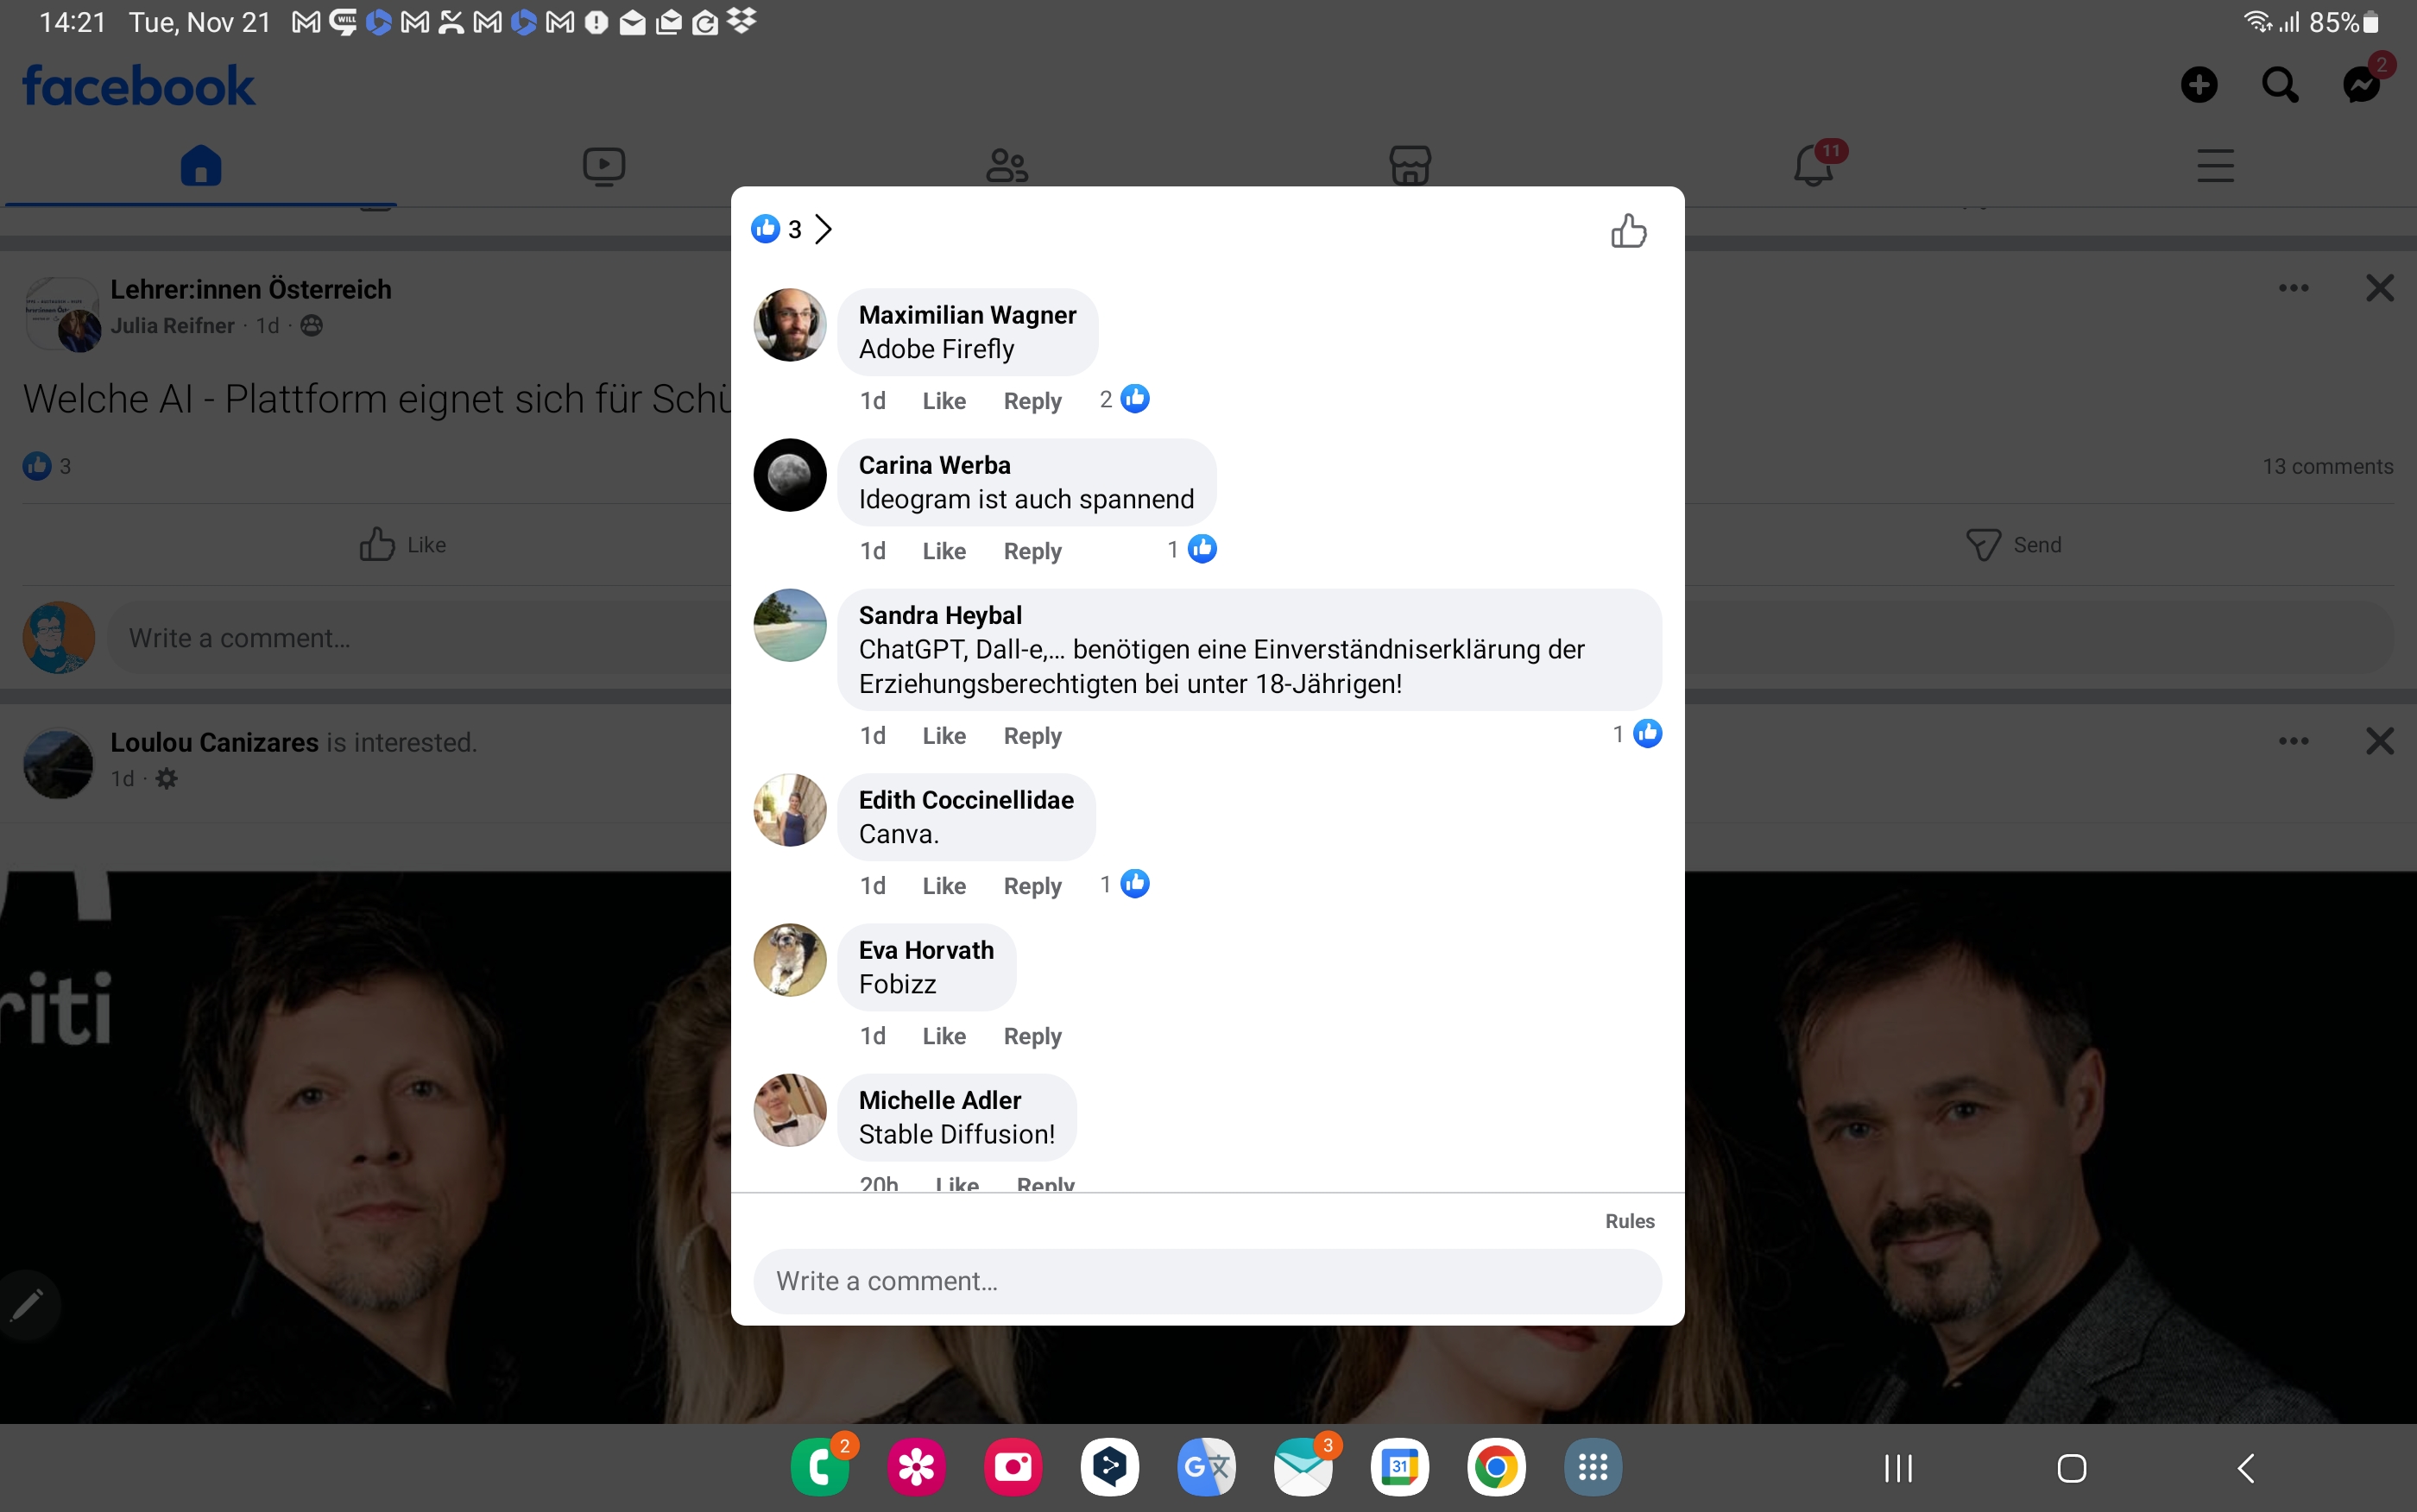Focus the popup Write a comment field

pyautogui.click(x=1207, y=1281)
